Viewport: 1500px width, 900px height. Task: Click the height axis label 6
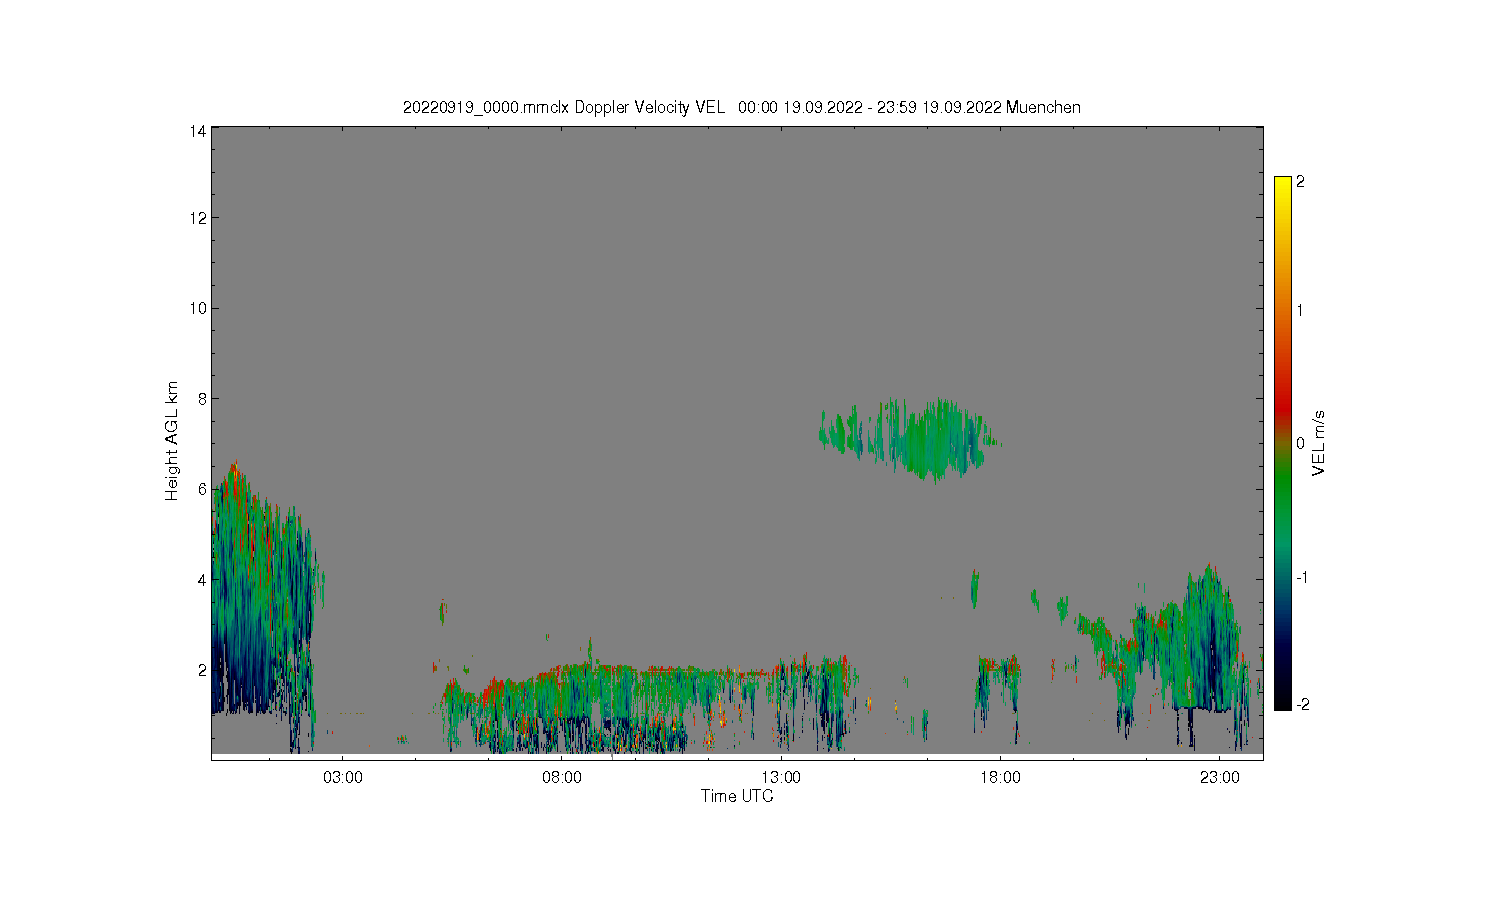point(202,489)
